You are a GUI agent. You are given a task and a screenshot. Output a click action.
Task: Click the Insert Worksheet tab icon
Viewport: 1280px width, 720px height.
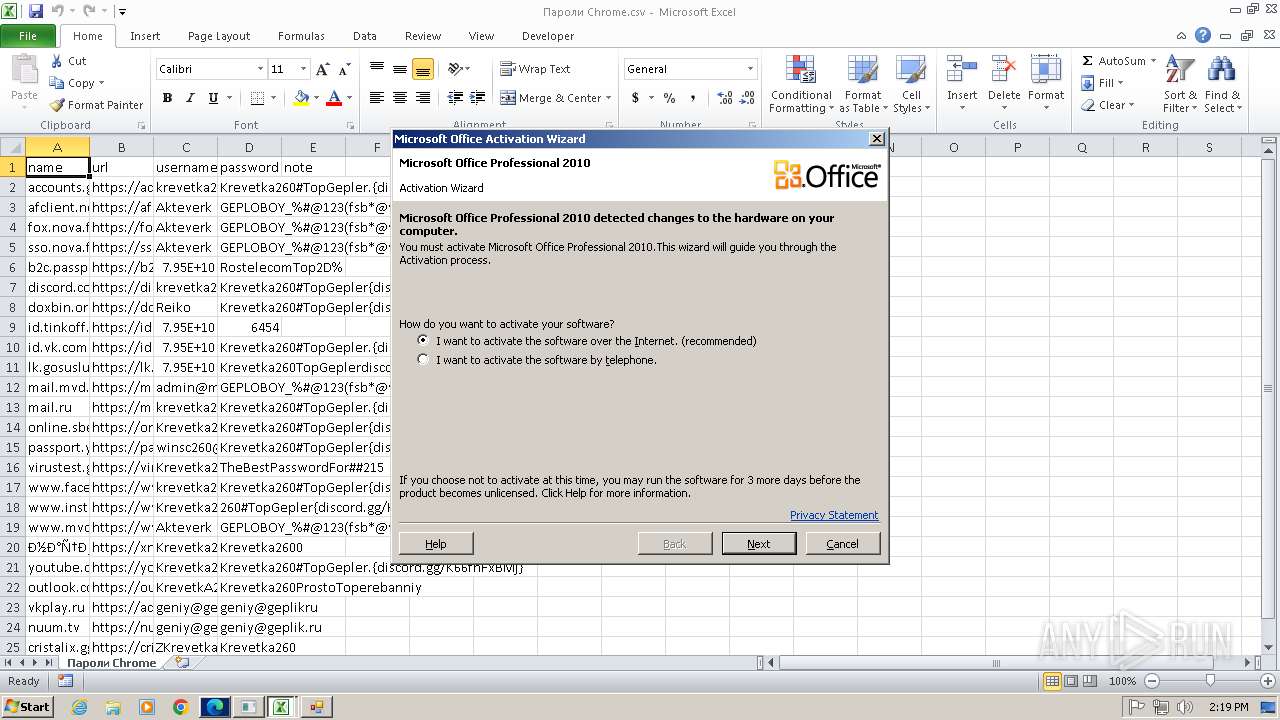point(181,662)
